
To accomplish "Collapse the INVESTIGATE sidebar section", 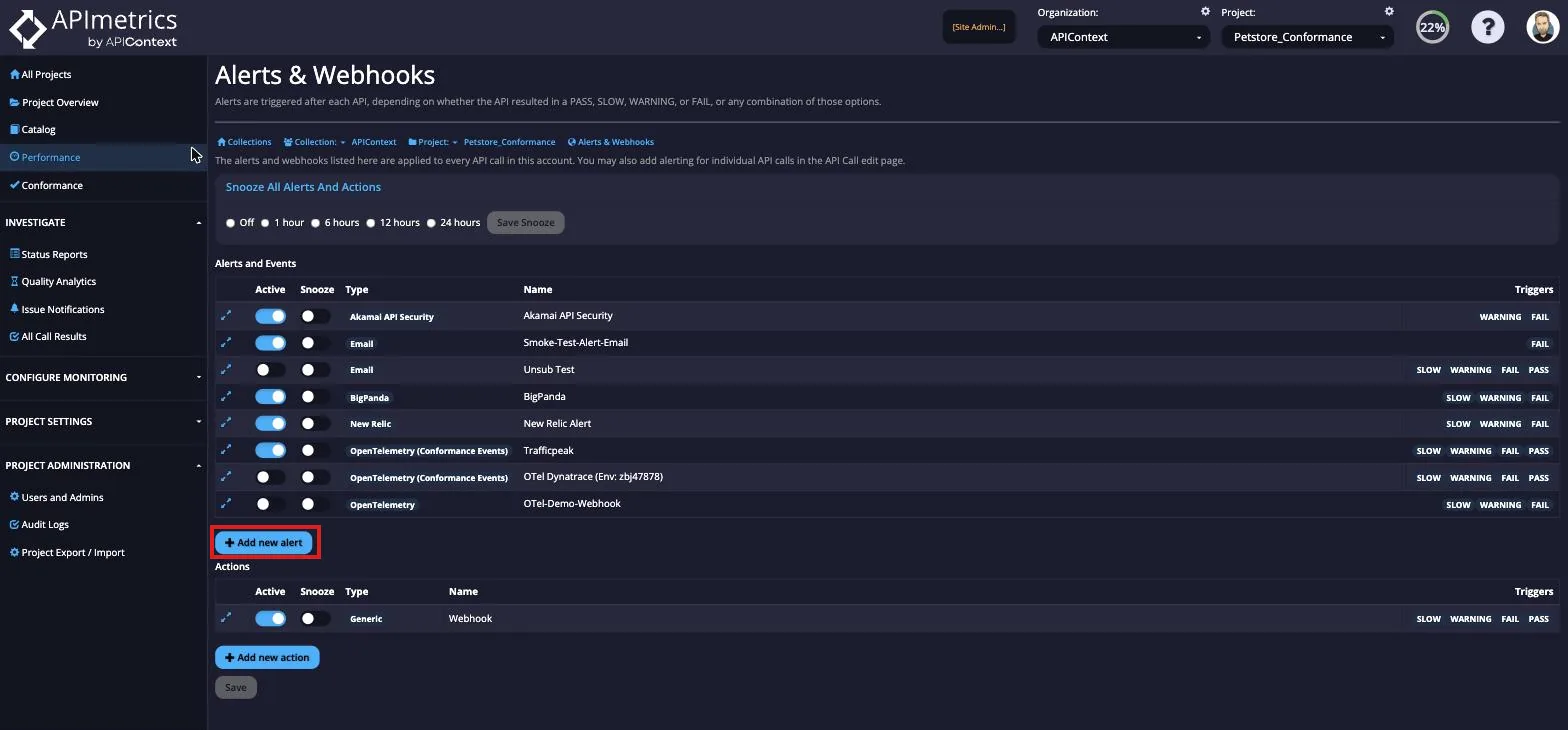I will tap(103, 222).
